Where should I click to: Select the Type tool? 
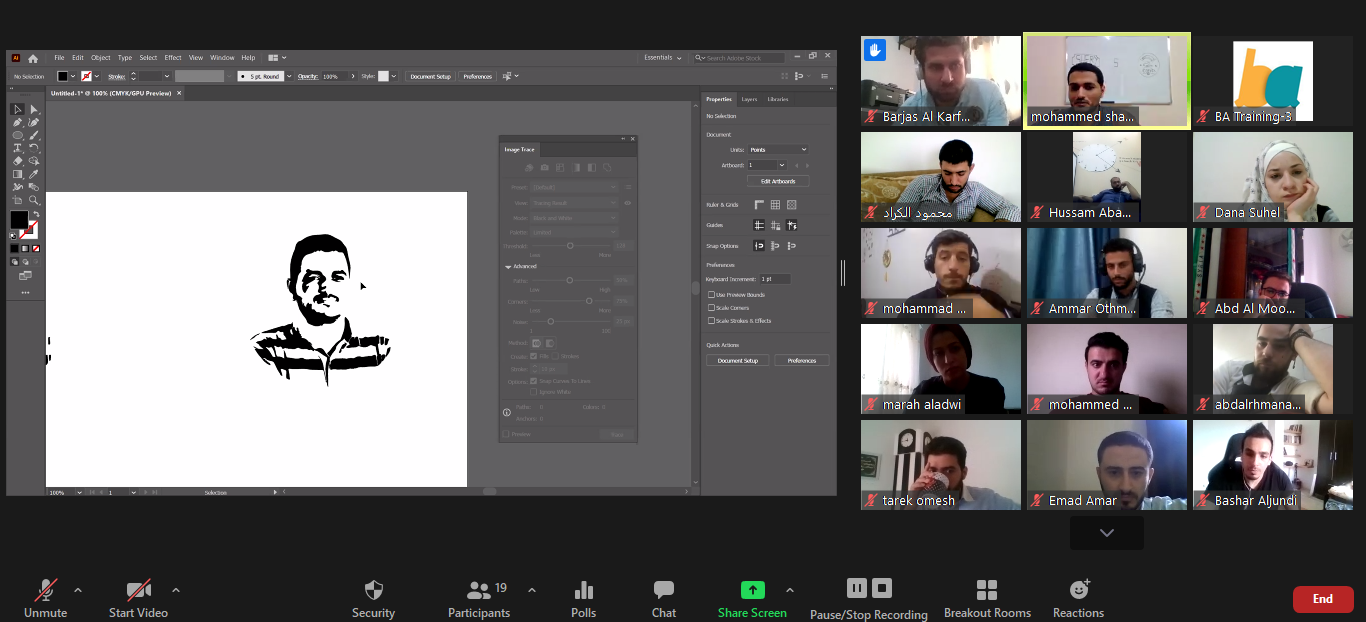pyautogui.click(x=18, y=148)
